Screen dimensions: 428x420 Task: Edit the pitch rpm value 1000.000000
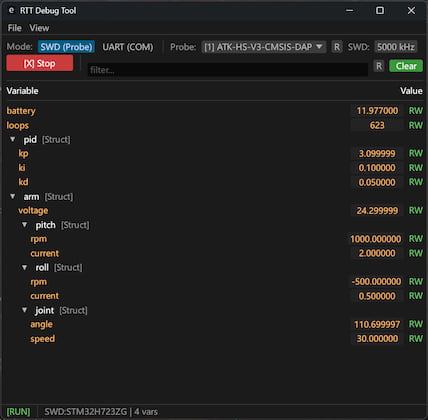tap(376, 239)
